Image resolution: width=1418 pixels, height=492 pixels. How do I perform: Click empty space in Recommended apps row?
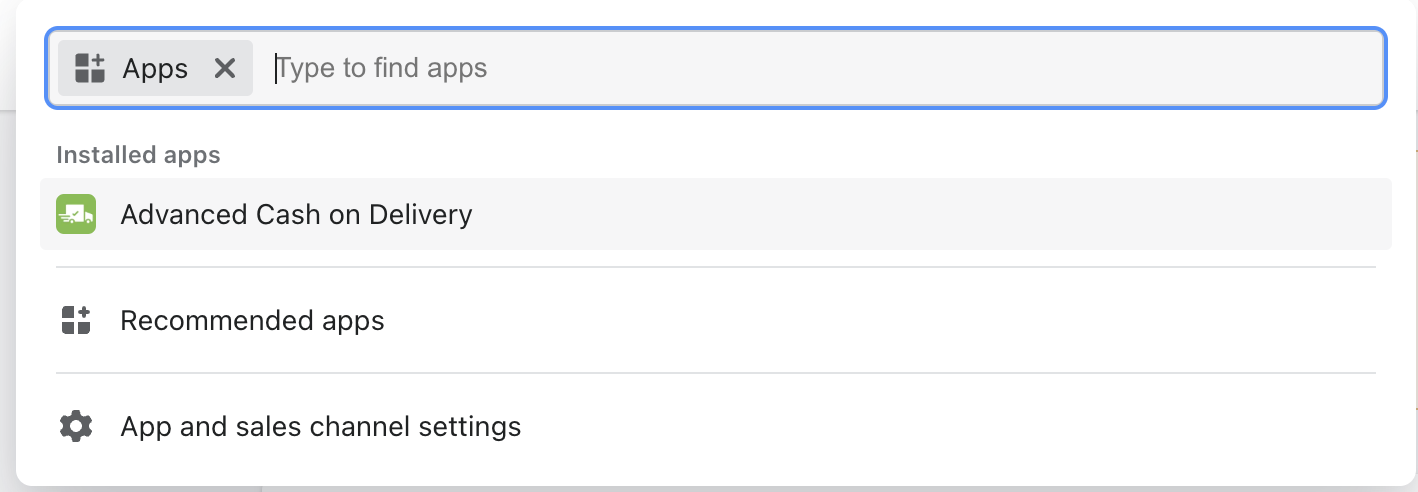[850, 321]
